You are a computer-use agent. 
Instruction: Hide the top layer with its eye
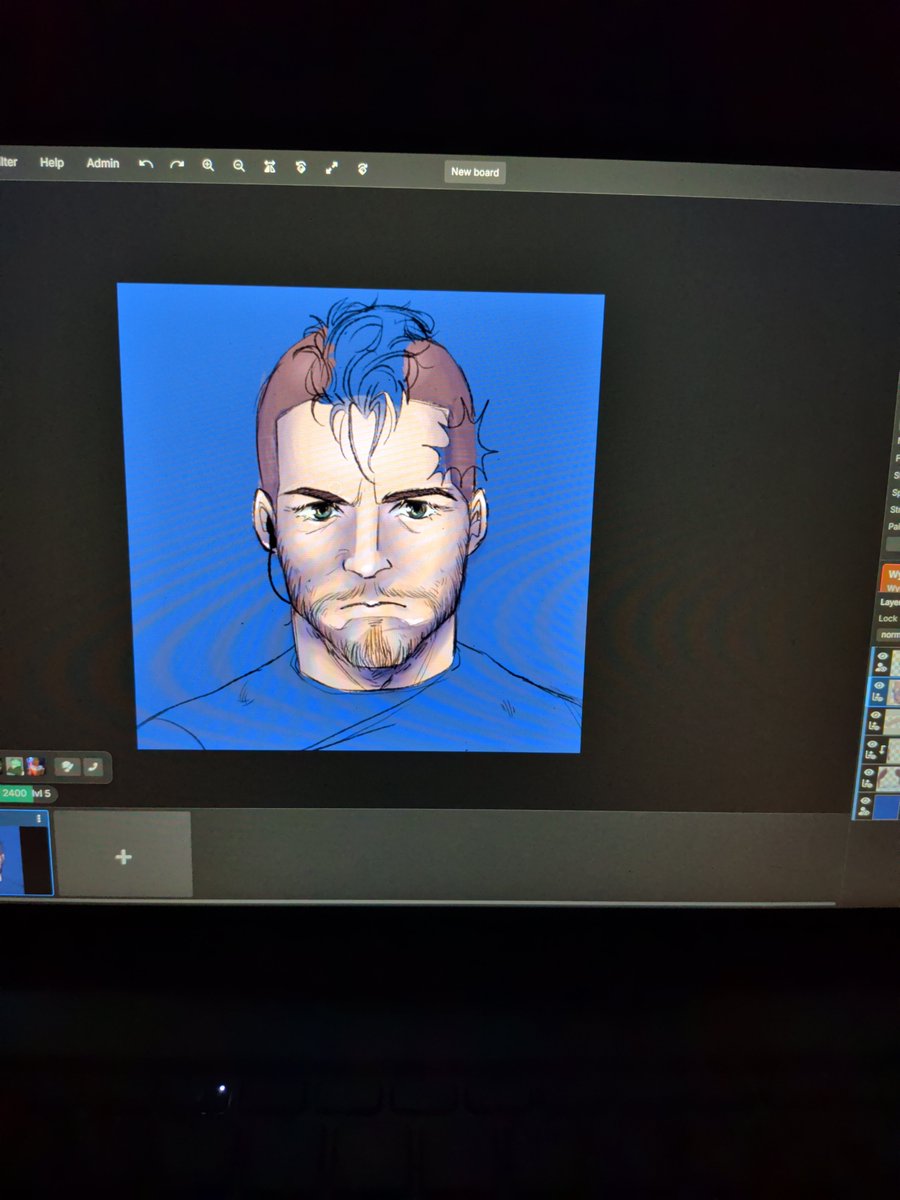[881, 657]
